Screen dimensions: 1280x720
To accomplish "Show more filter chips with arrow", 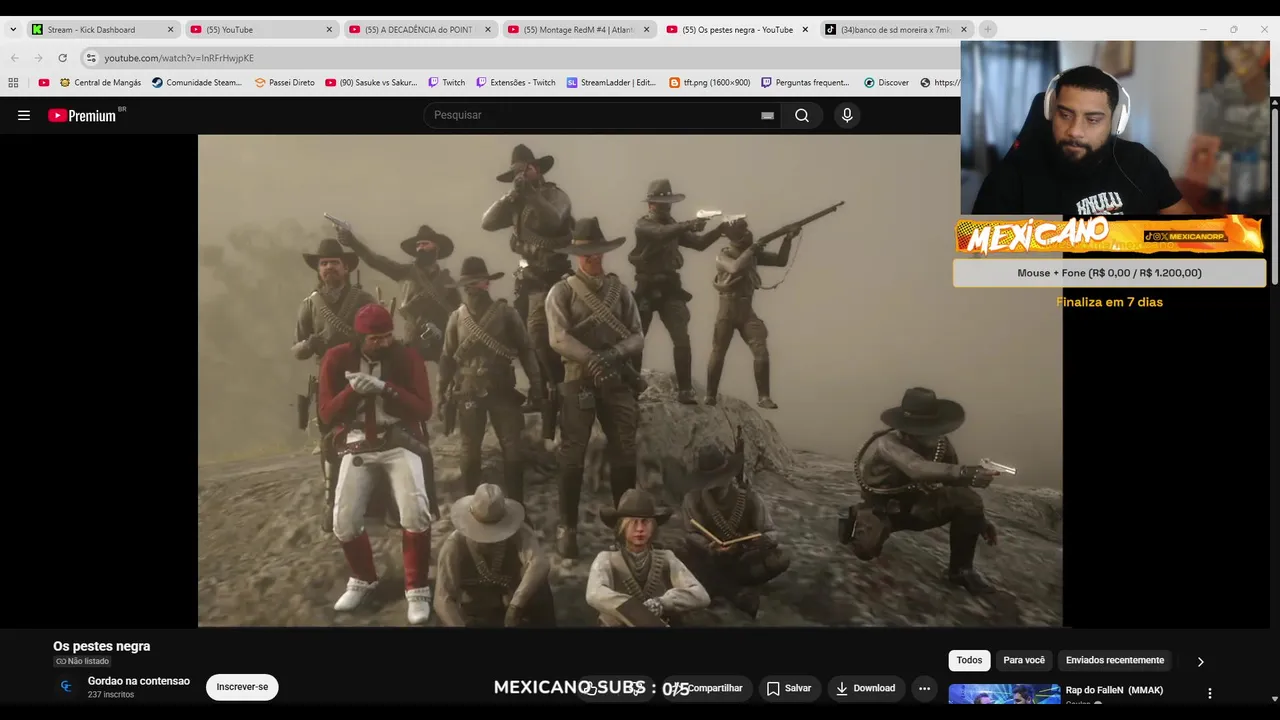I will coord(1200,661).
